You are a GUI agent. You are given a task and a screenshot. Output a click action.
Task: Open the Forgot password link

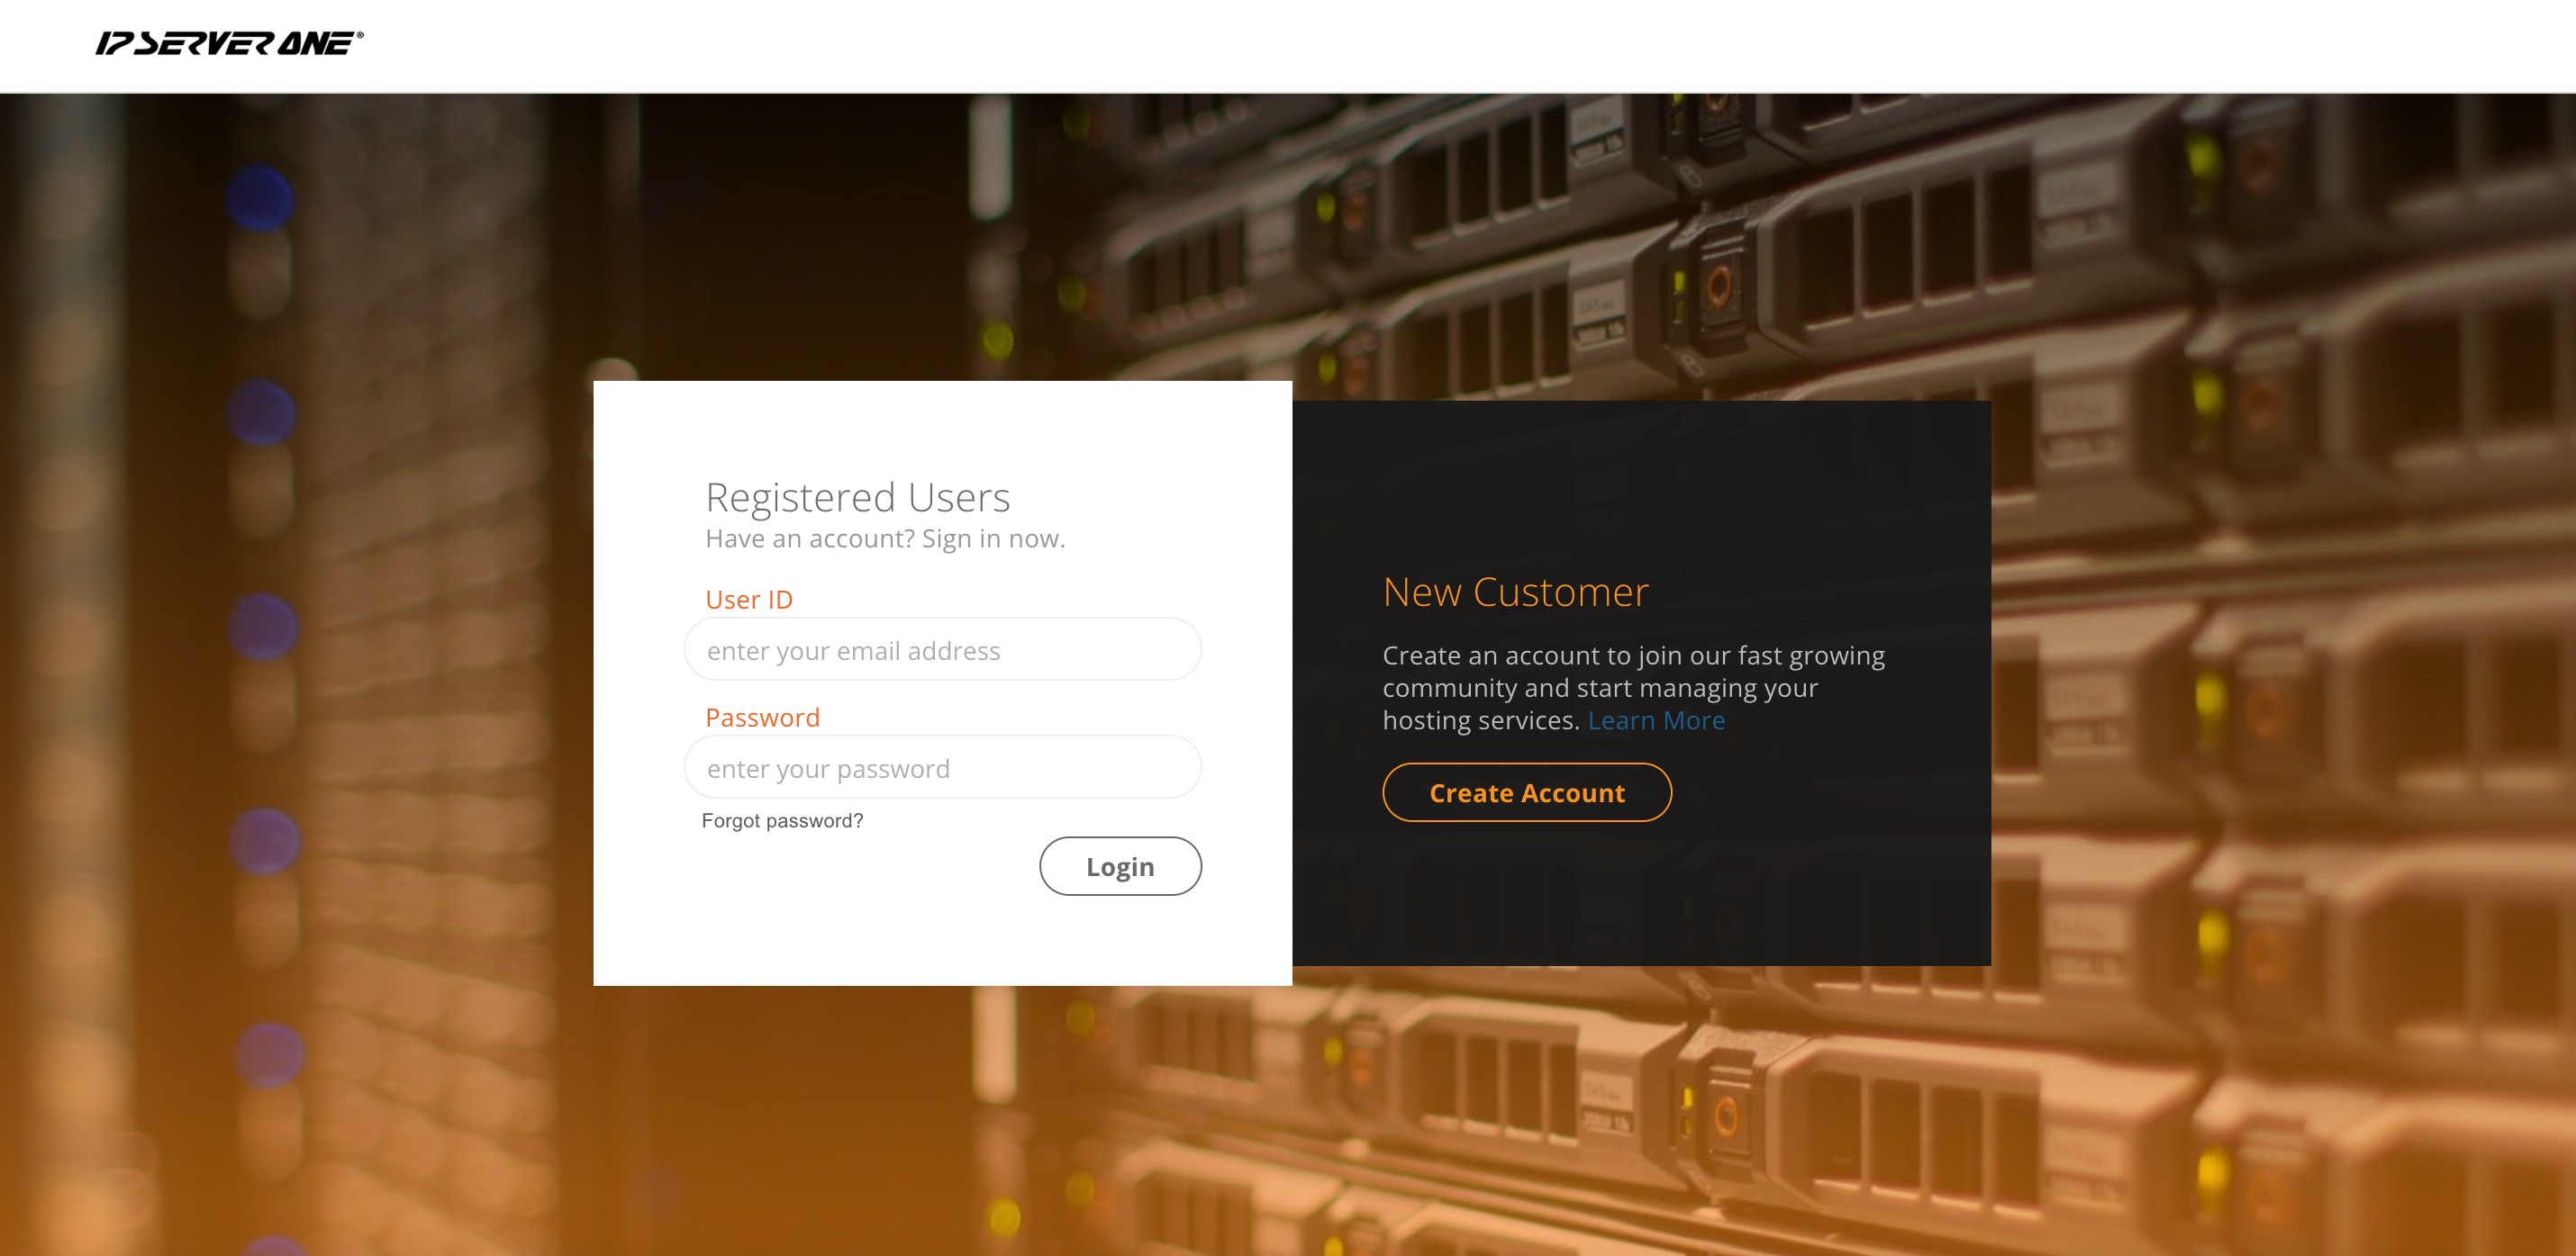point(782,821)
